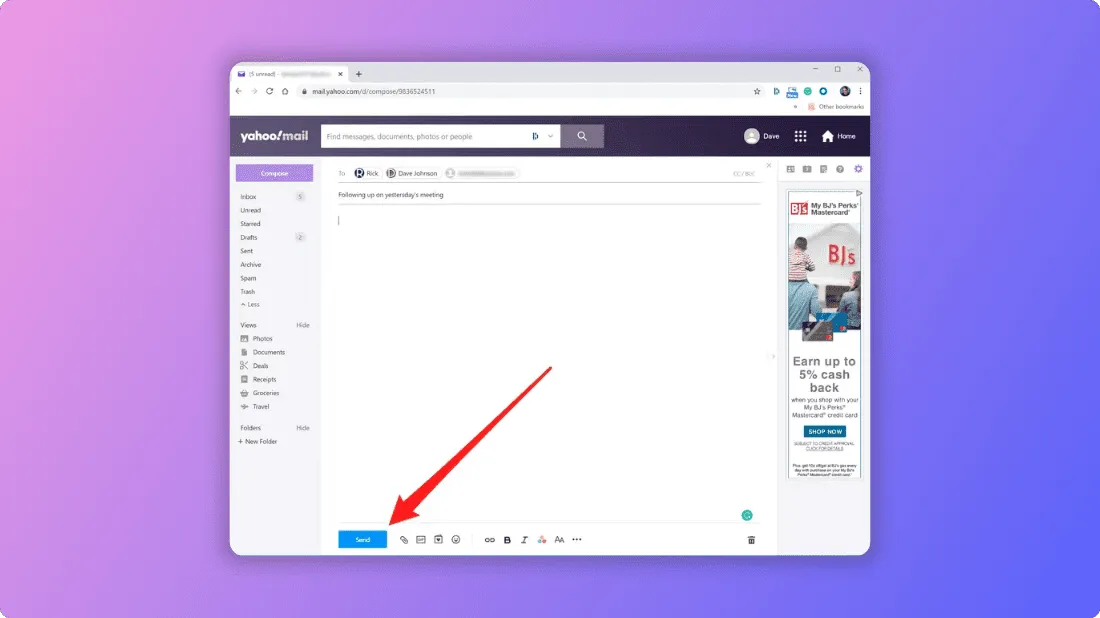Viewport: 1100px width, 618px height.
Task: Open the Yahoo apps grid icon
Action: click(800, 136)
